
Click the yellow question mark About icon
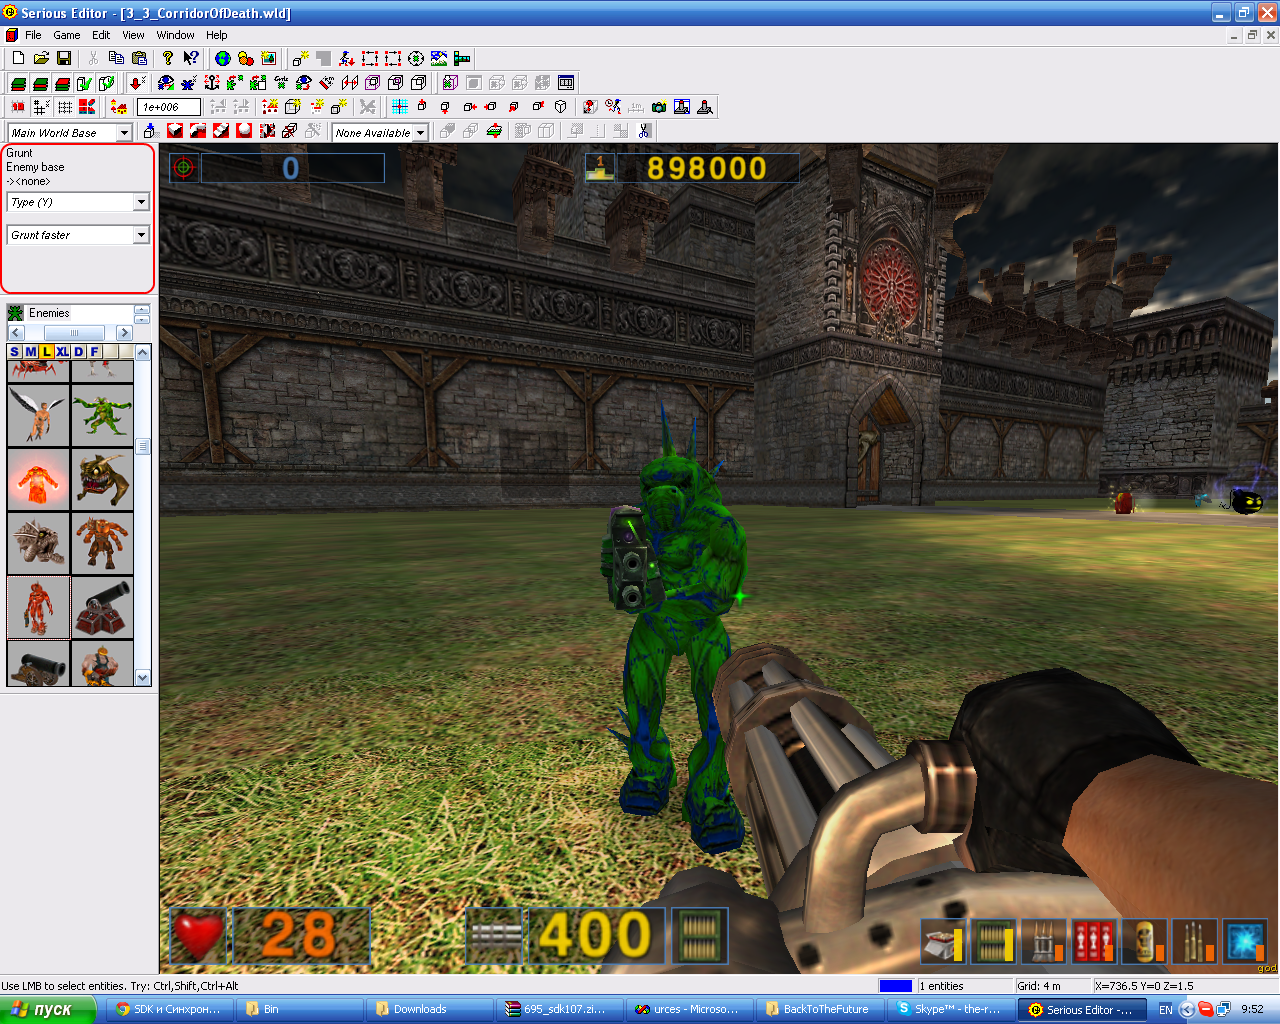click(x=168, y=58)
